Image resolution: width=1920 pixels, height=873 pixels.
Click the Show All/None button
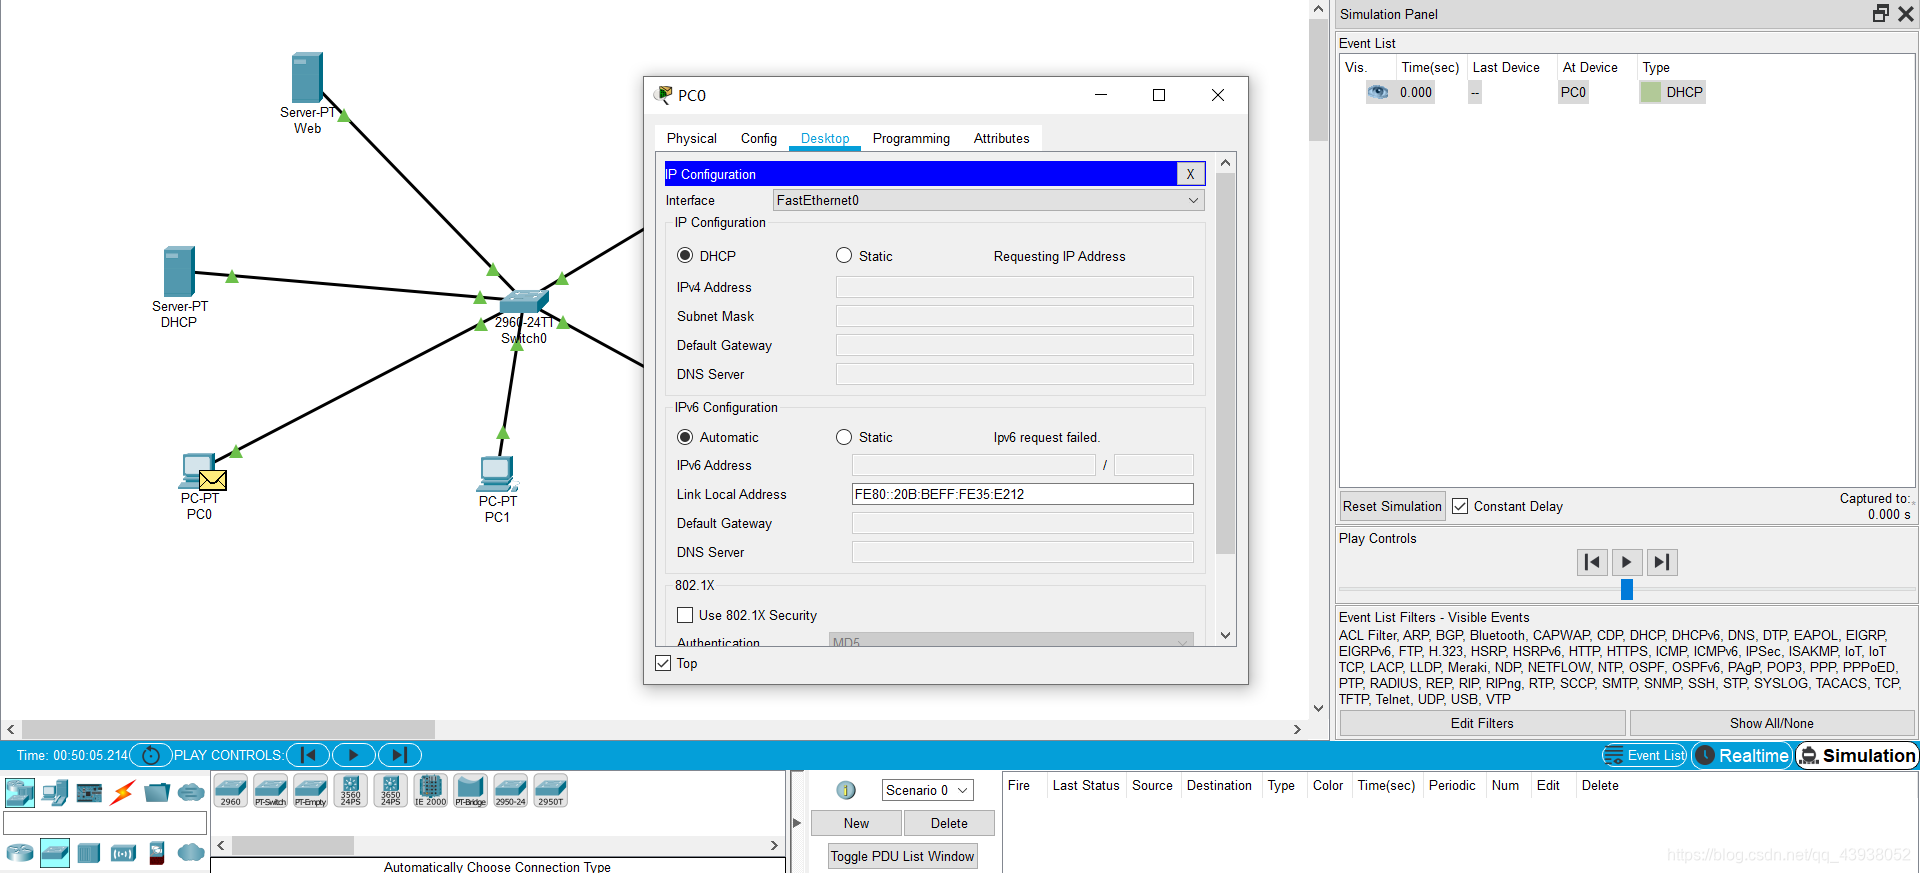coord(1772,723)
